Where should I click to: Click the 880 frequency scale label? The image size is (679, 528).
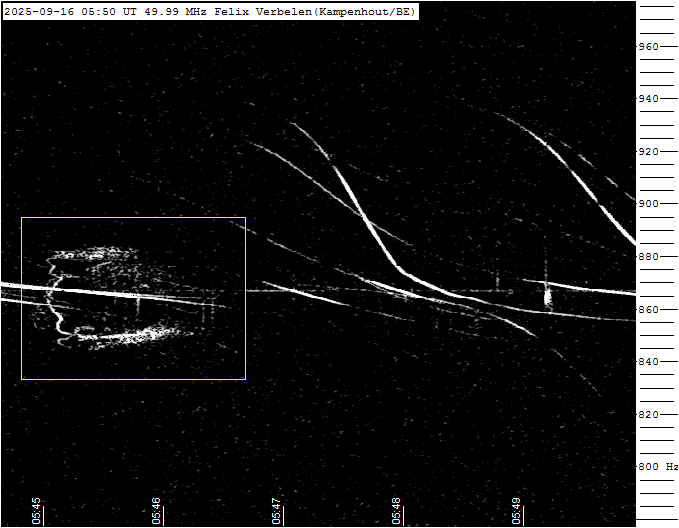(x=649, y=257)
